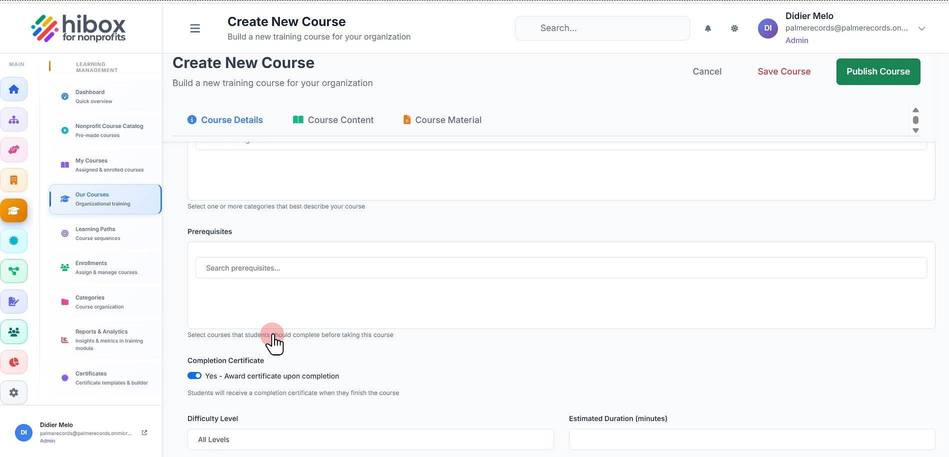The width and height of the screenshot is (949, 457).
Task: Open the home icon in main rail
Action: (x=14, y=90)
